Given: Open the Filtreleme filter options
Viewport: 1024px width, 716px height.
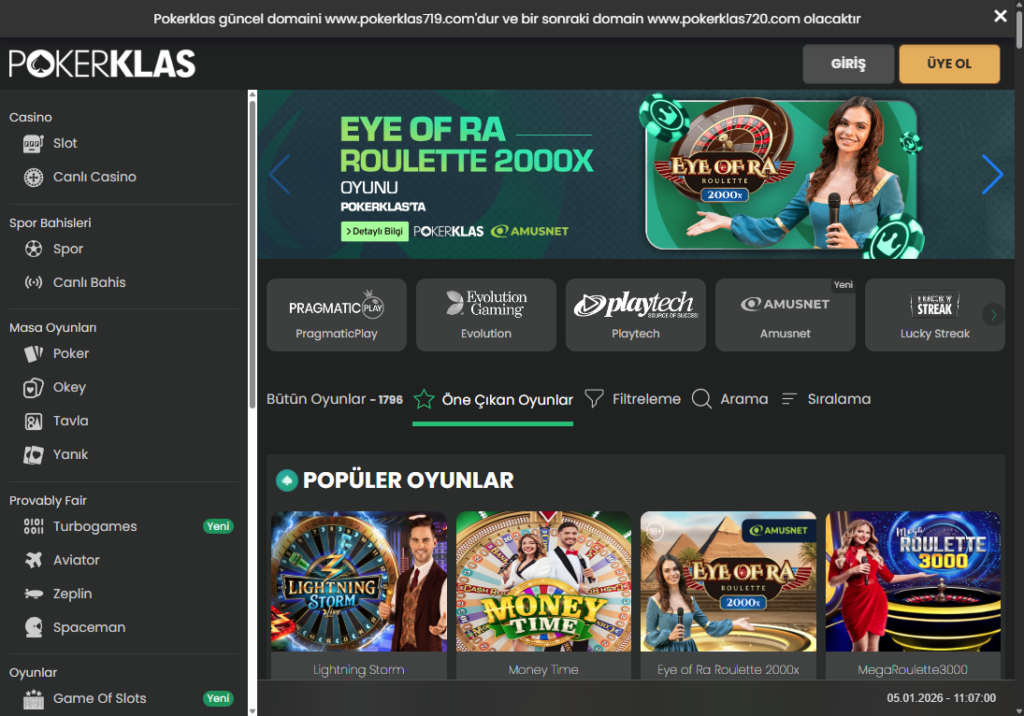Looking at the screenshot, I should point(632,399).
